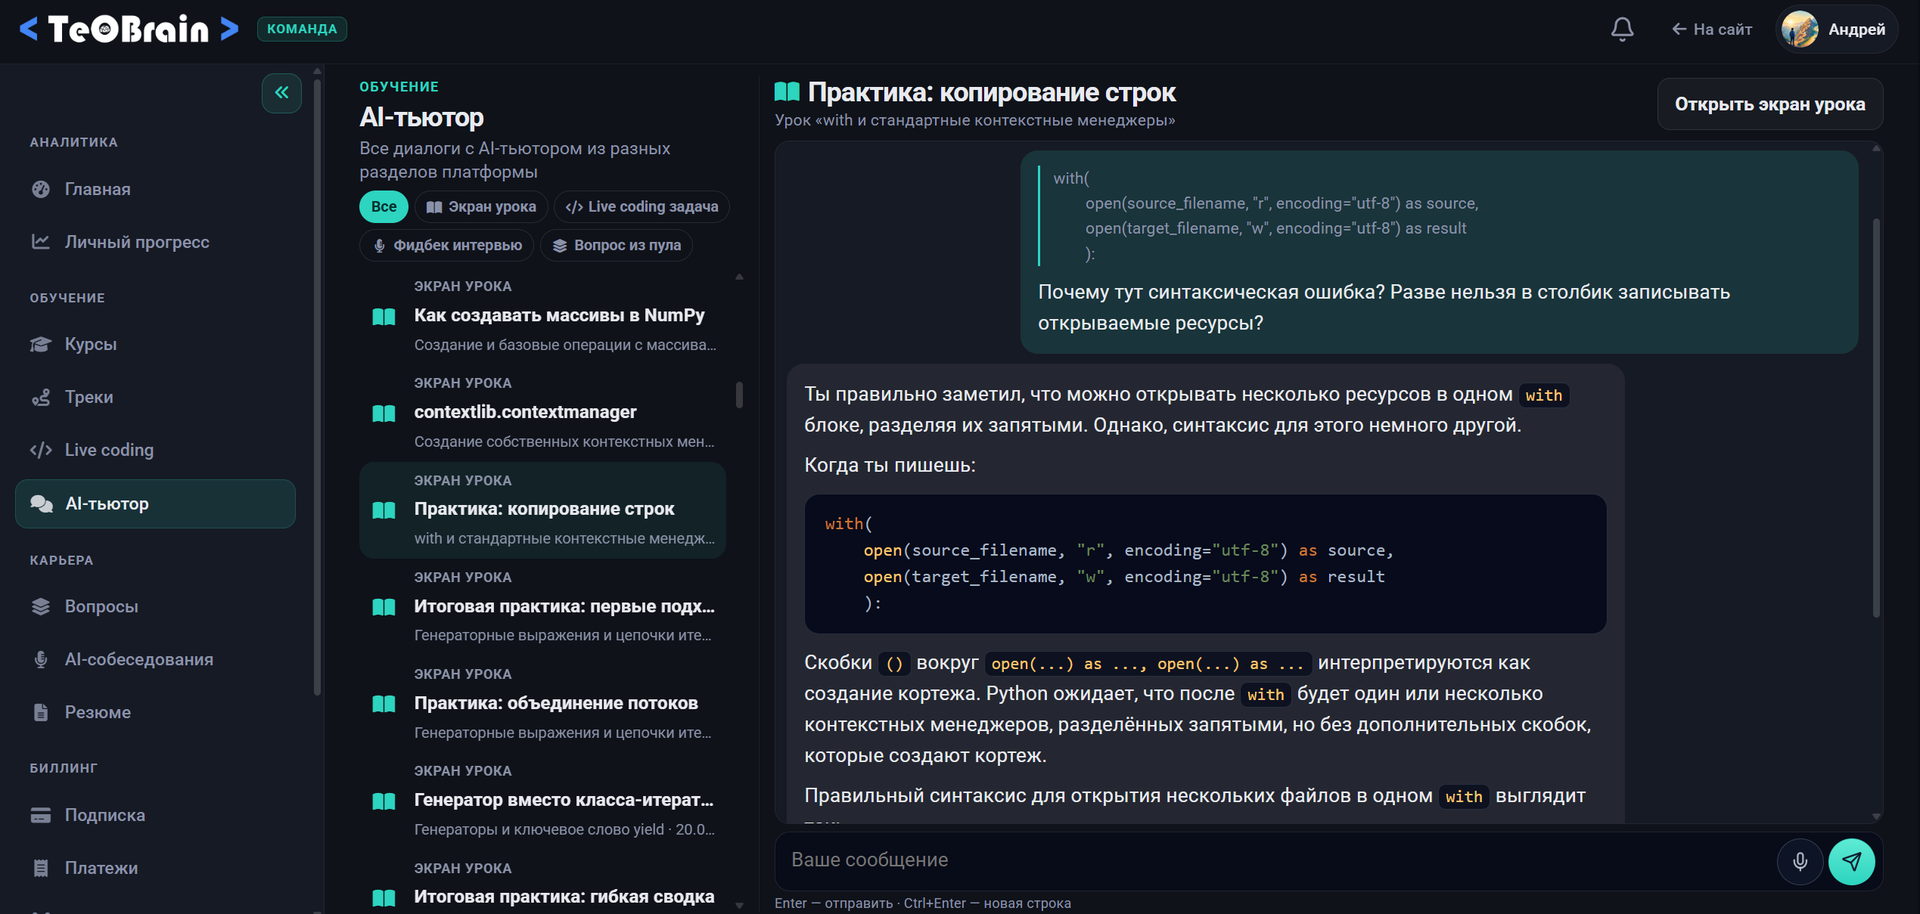The width and height of the screenshot is (1920, 914).
Task: Activate voice input microphone button
Action: (1800, 861)
